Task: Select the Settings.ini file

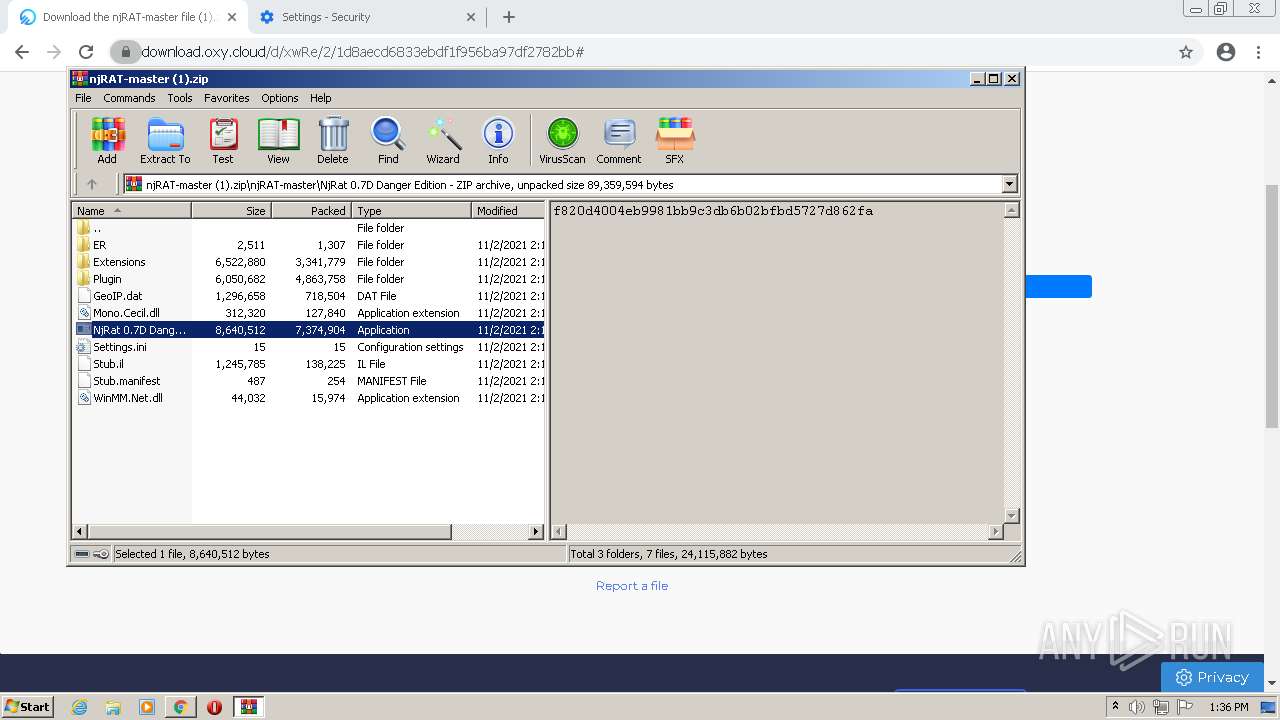Action: [309, 347]
